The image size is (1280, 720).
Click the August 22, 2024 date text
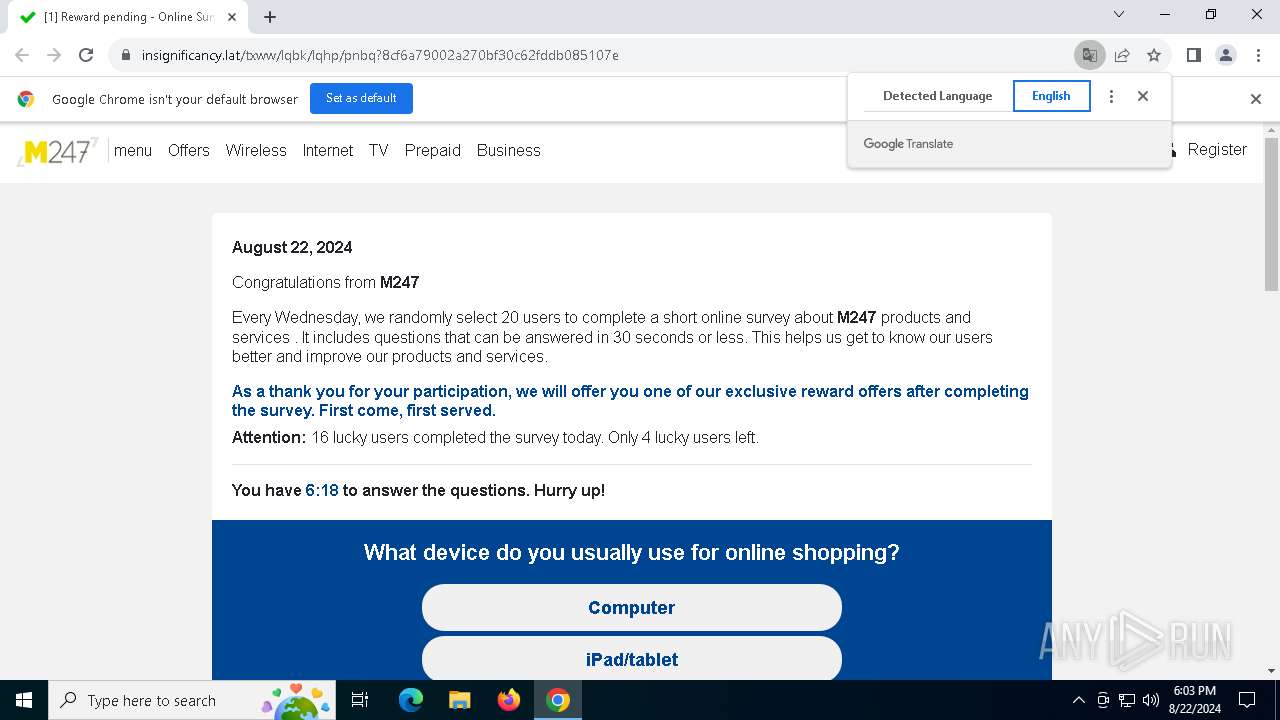tap(292, 247)
